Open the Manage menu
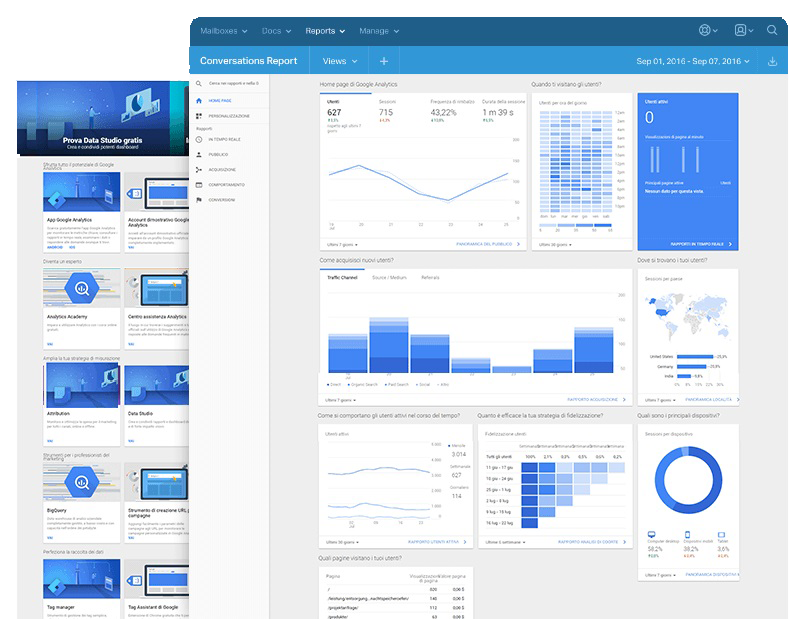Image resolution: width=805 pixels, height=619 pixels. click(x=379, y=31)
